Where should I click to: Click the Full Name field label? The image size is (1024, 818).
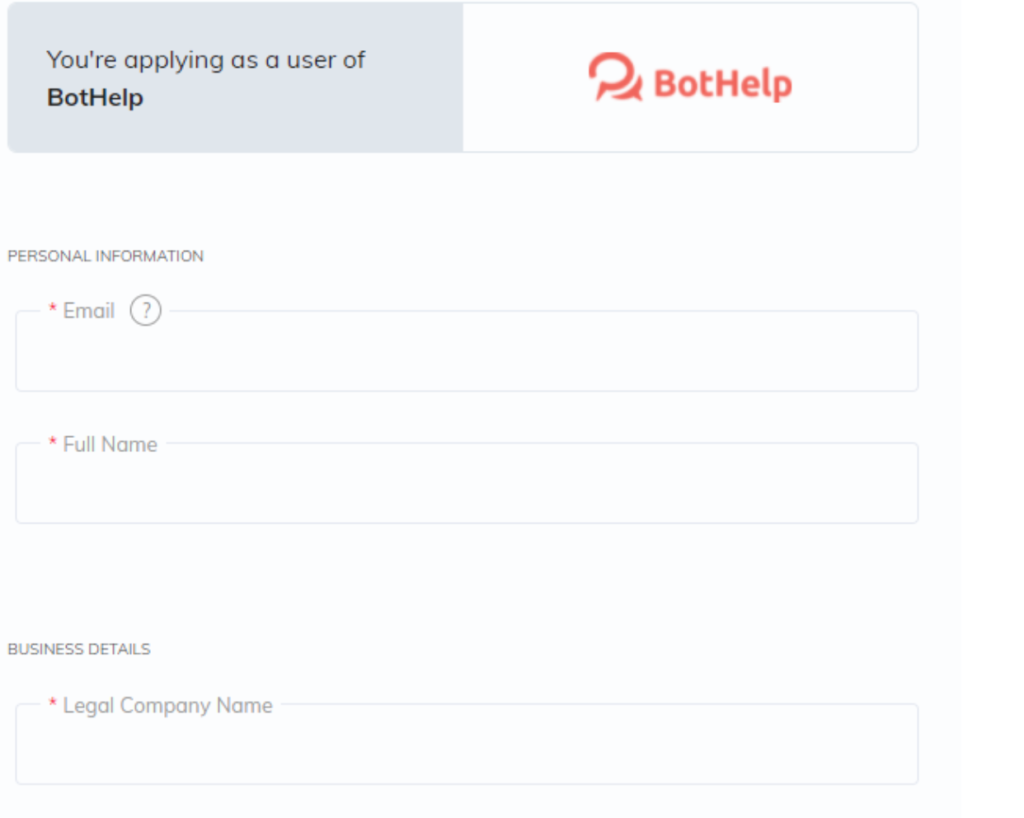(110, 444)
